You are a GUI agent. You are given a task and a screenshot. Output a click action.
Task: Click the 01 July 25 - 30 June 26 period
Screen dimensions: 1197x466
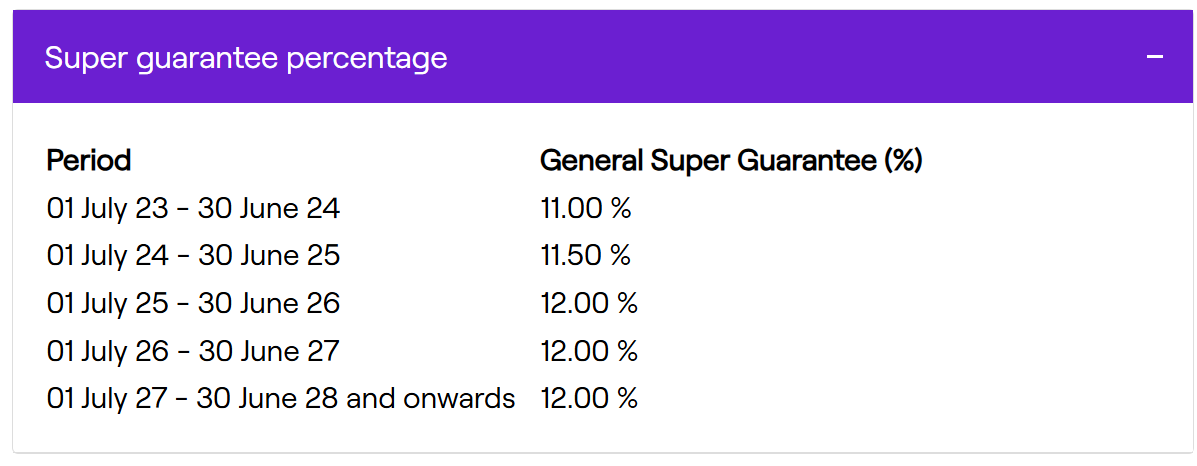[193, 303]
